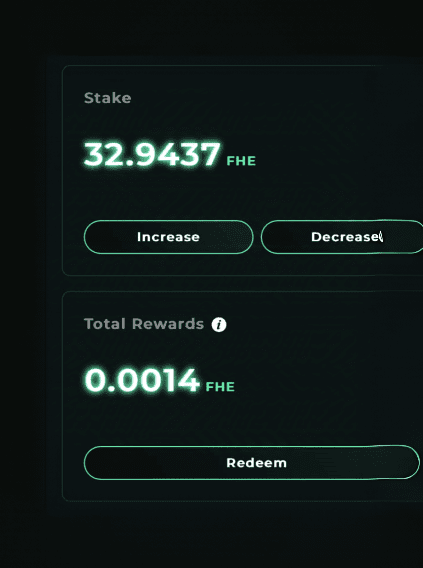Select the Decrease stake button
The width and height of the screenshot is (423, 568).
coord(342,237)
